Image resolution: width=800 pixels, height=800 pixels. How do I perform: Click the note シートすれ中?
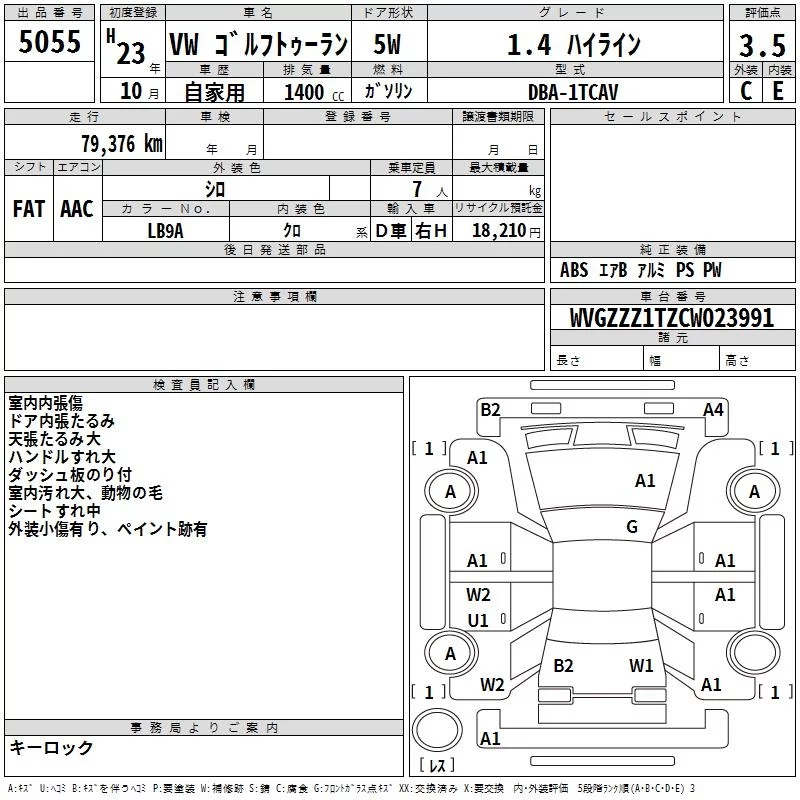[x=55, y=510]
